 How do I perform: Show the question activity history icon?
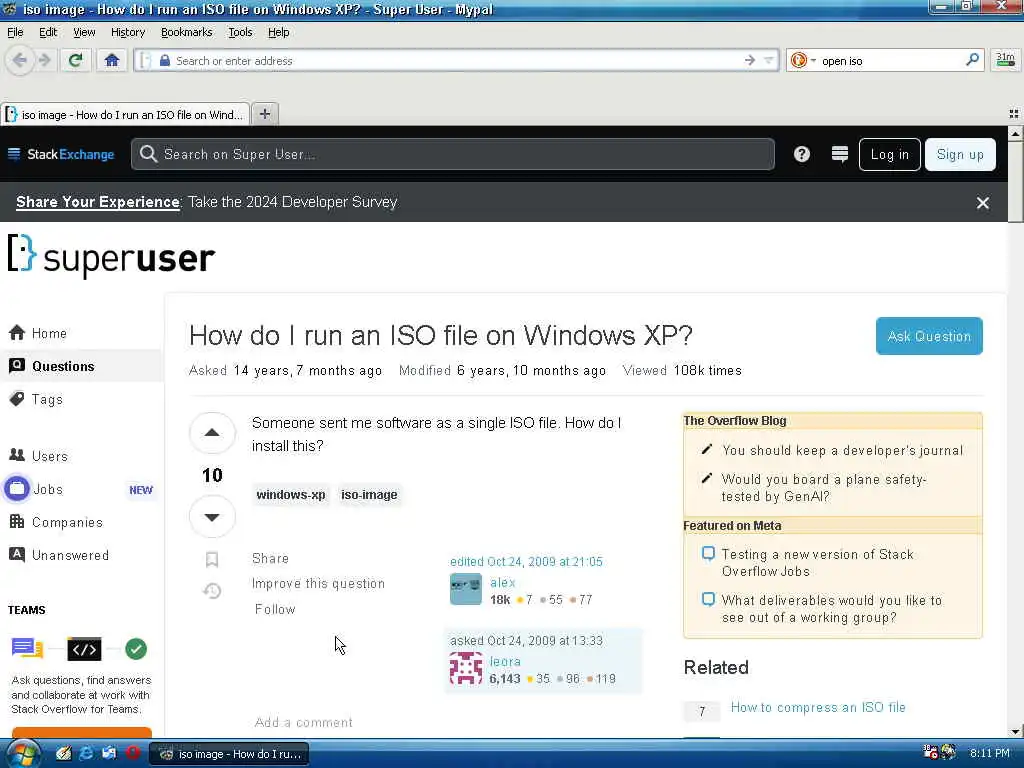tap(212, 590)
